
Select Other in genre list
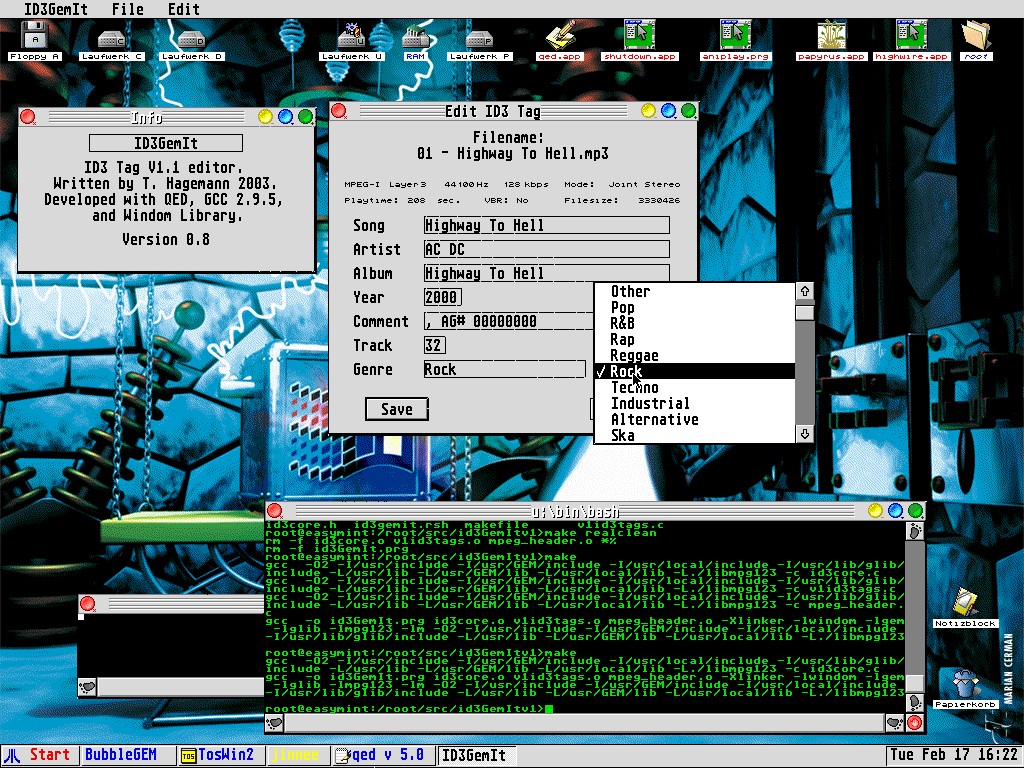pyautogui.click(x=695, y=291)
